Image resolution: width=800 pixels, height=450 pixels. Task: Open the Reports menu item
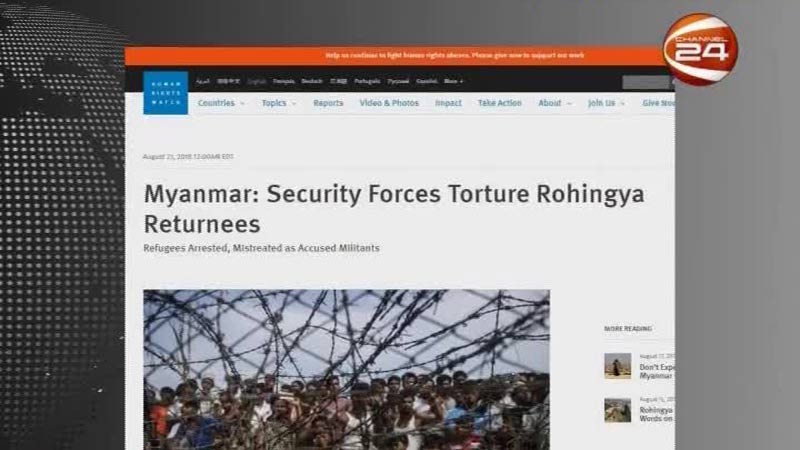328,103
